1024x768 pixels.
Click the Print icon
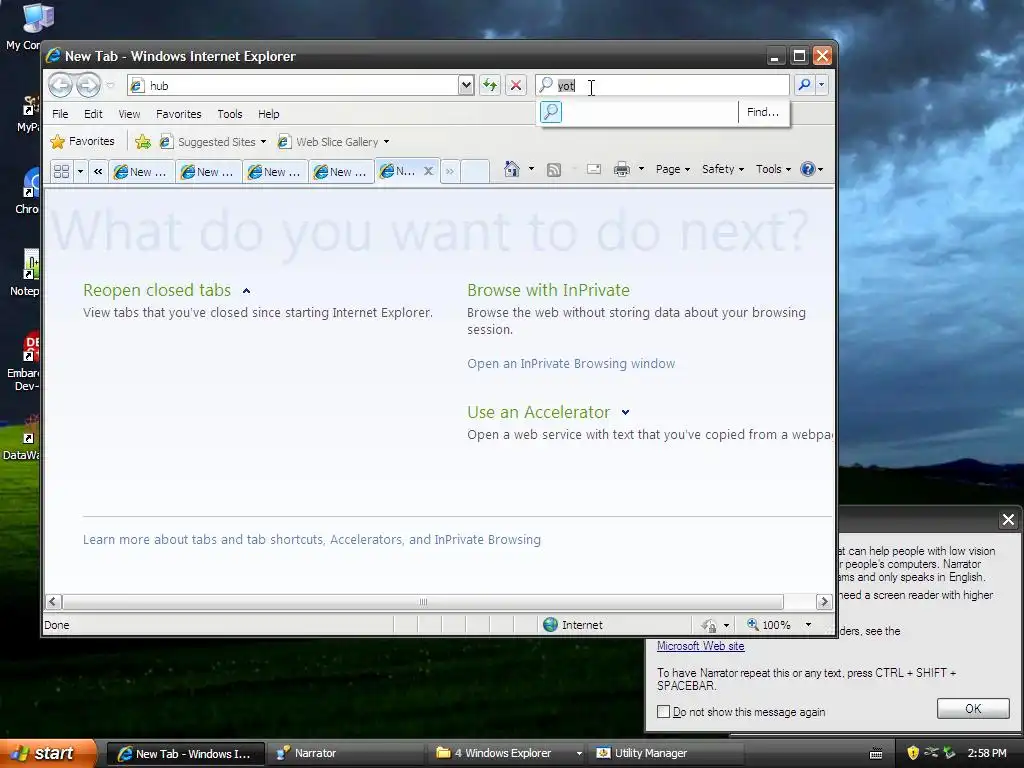tap(622, 170)
